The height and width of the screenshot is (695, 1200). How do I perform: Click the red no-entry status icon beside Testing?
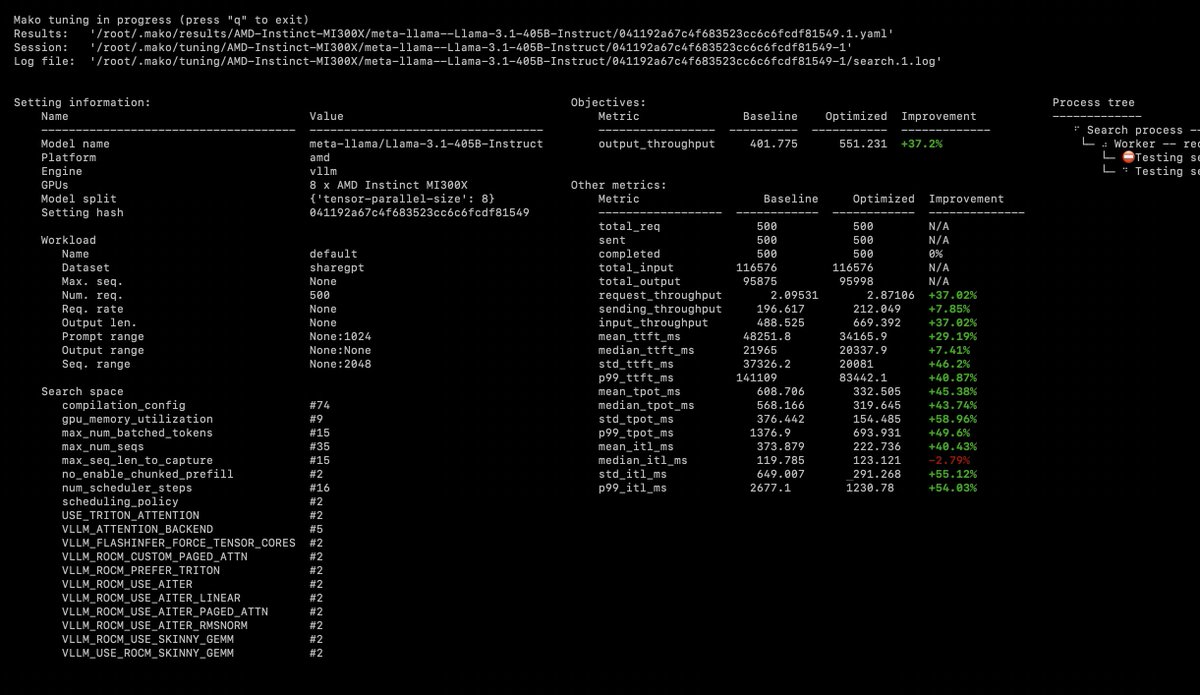tap(1128, 157)
